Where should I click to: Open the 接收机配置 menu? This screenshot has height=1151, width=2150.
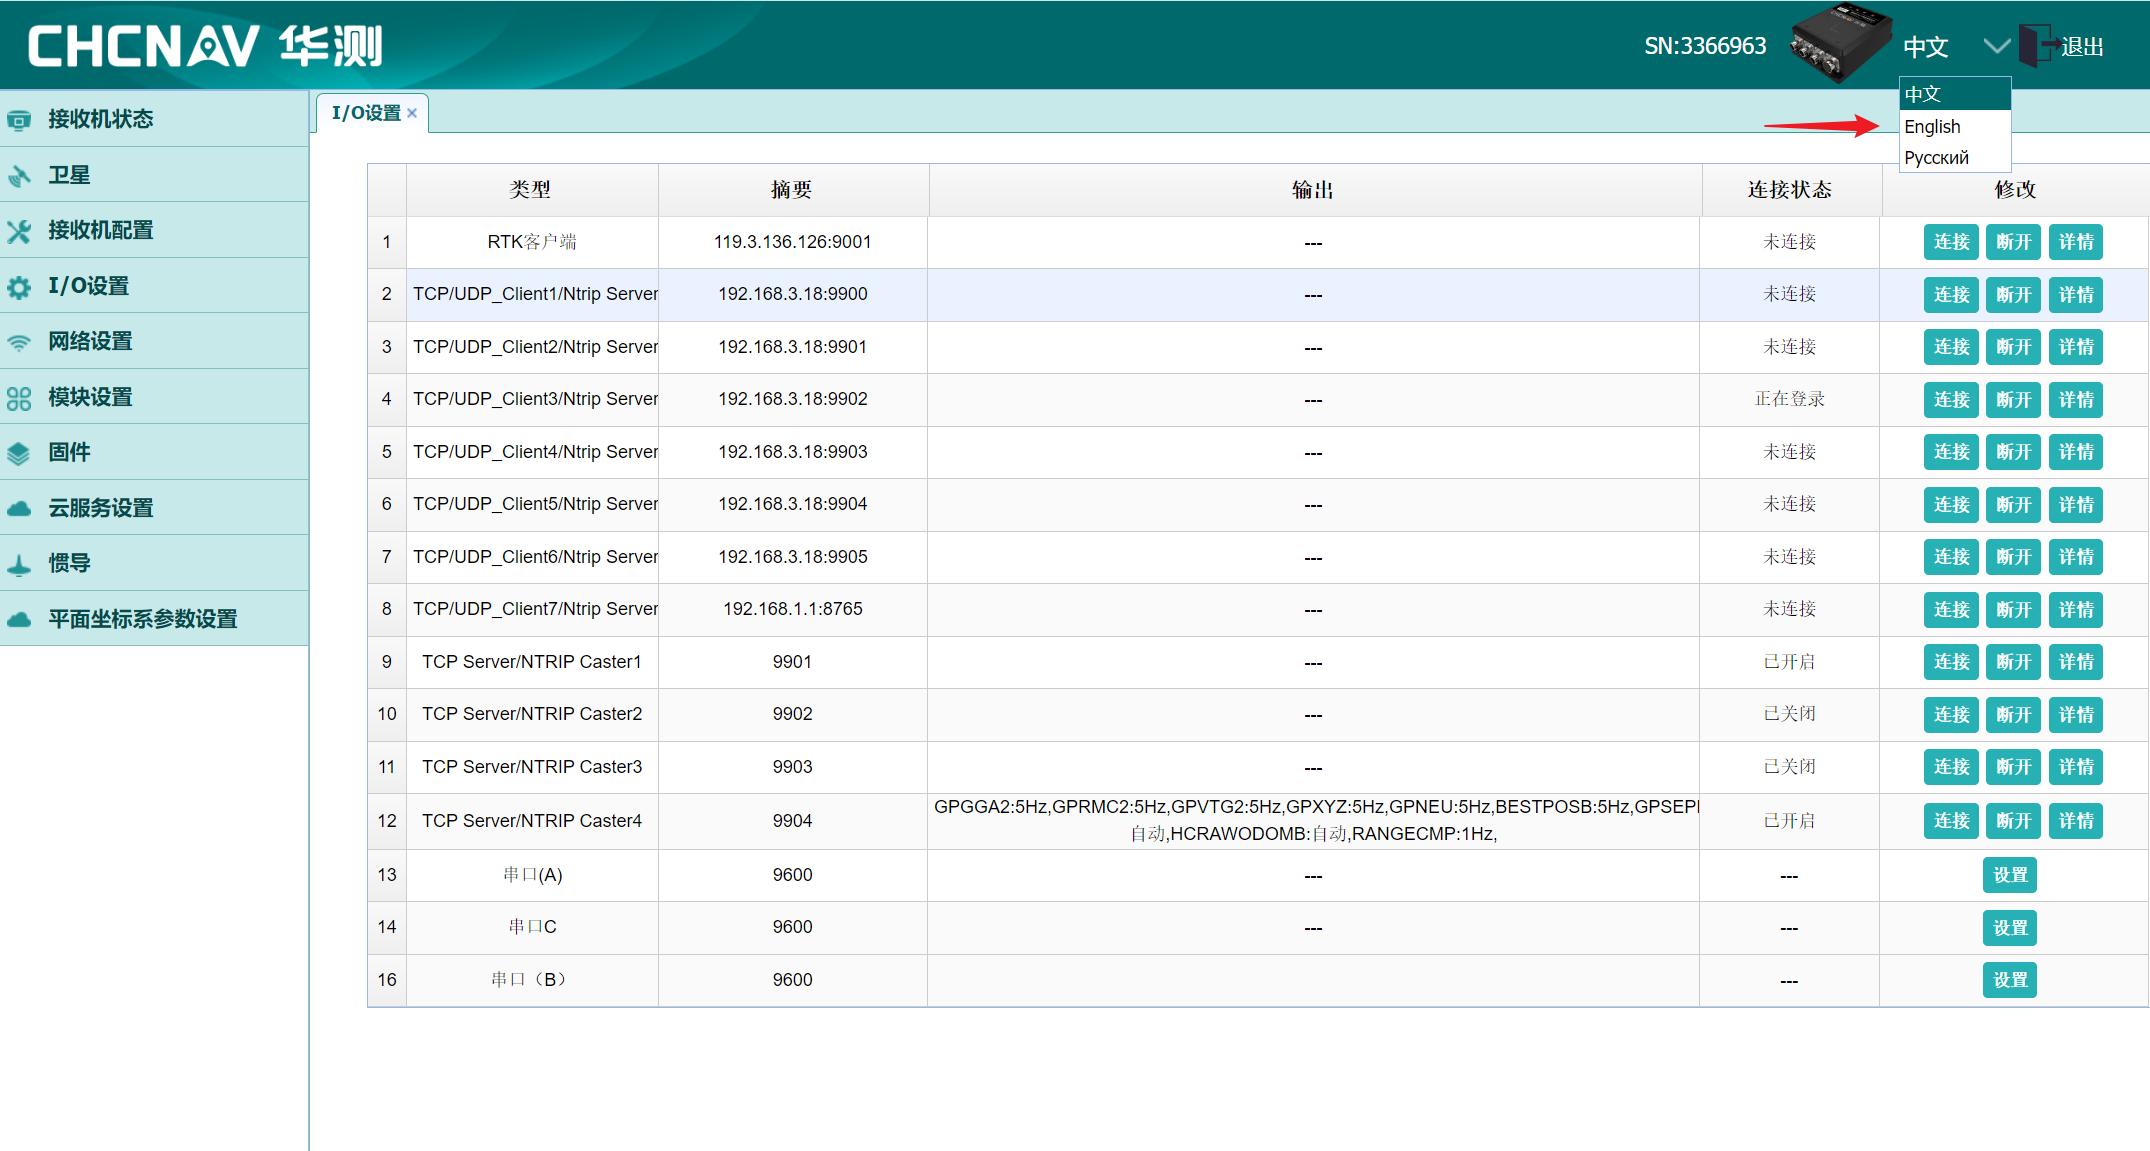pyautogui.click(x=154, y=230)
